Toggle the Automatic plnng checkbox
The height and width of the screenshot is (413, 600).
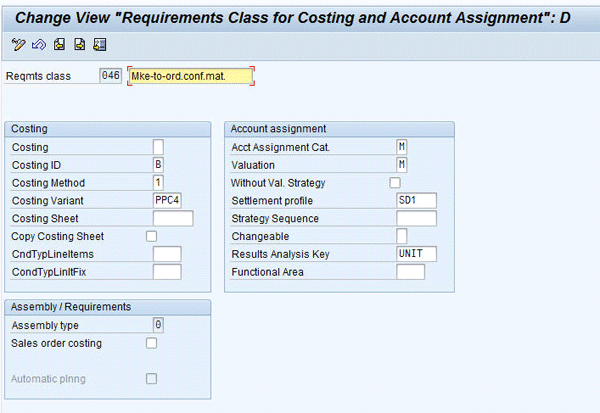(152, 378)
